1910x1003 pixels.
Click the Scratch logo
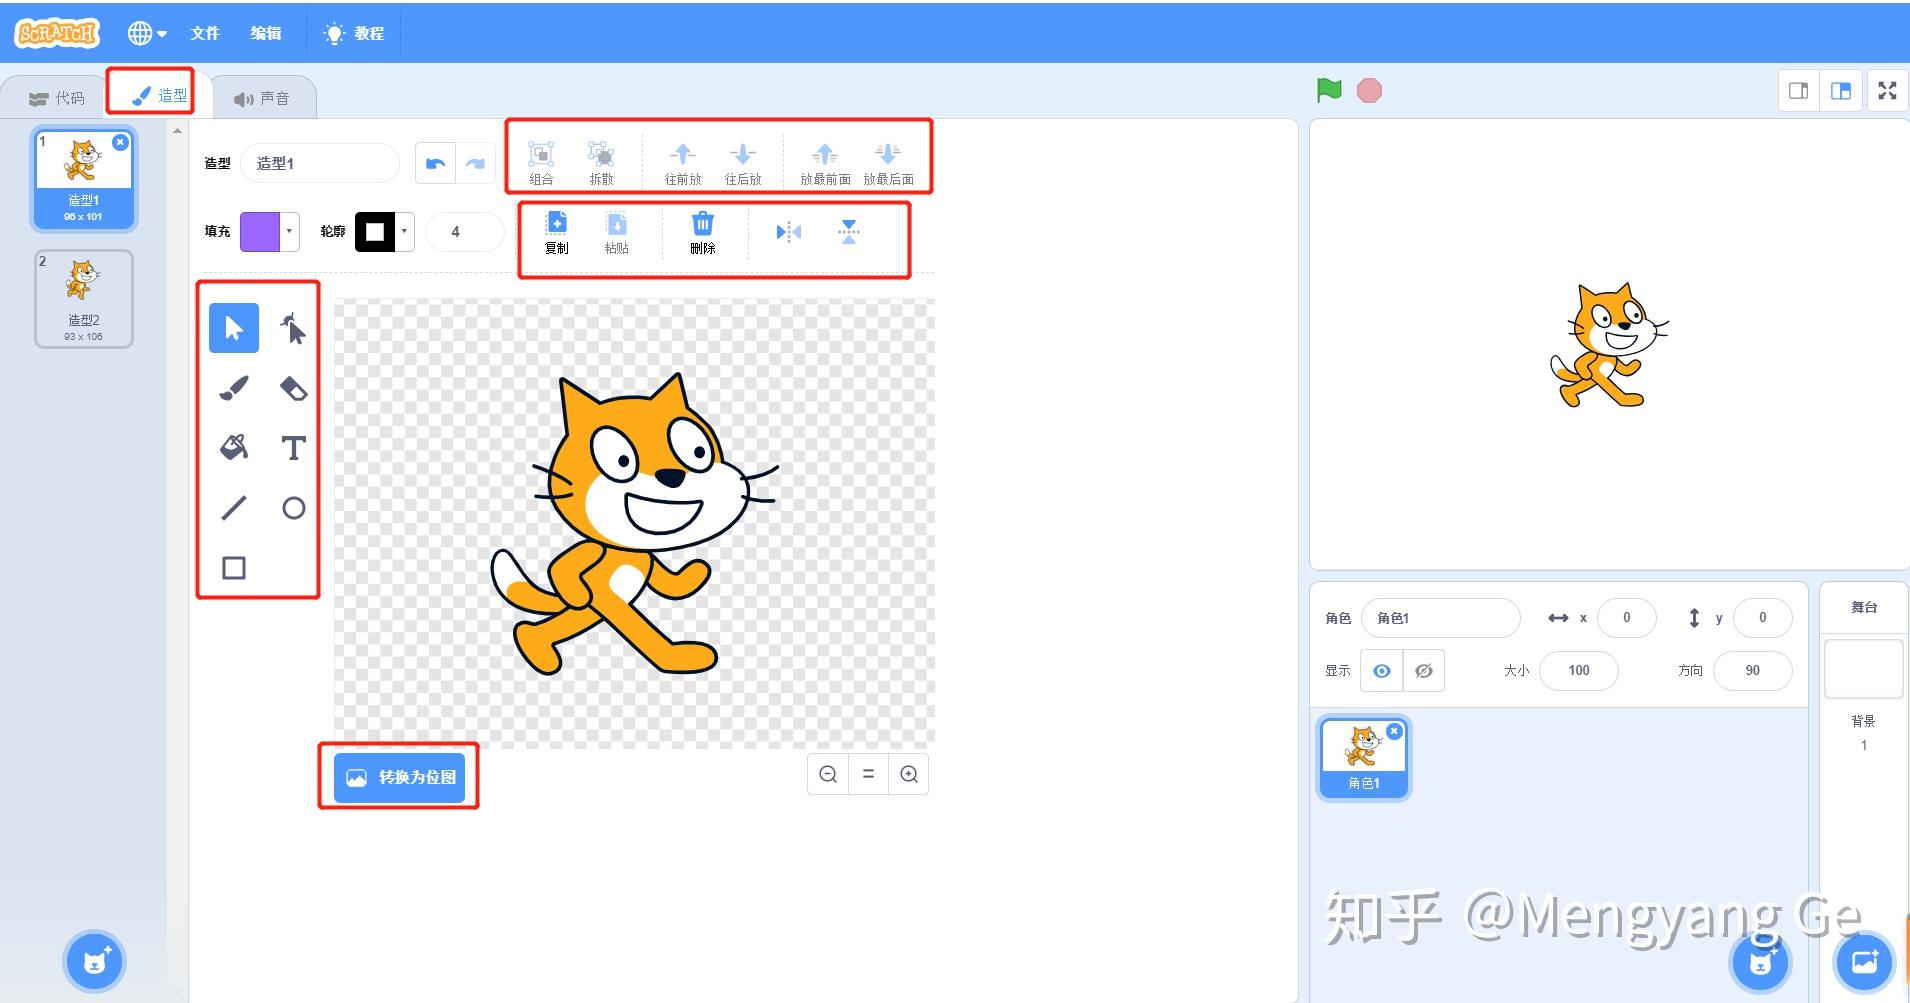57,33
